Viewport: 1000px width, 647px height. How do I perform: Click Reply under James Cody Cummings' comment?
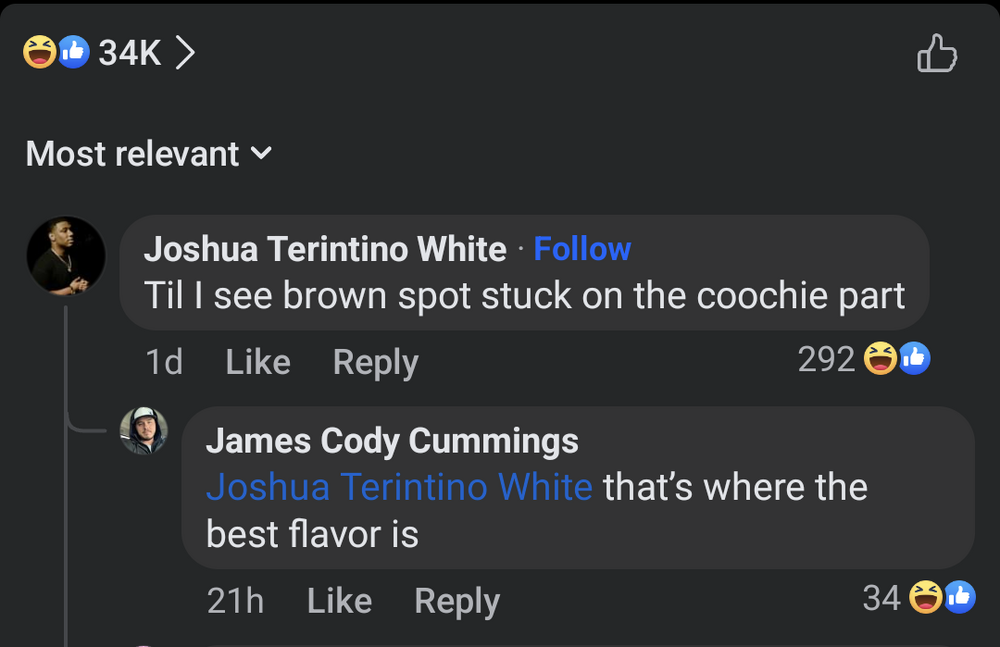pos(456,601)
